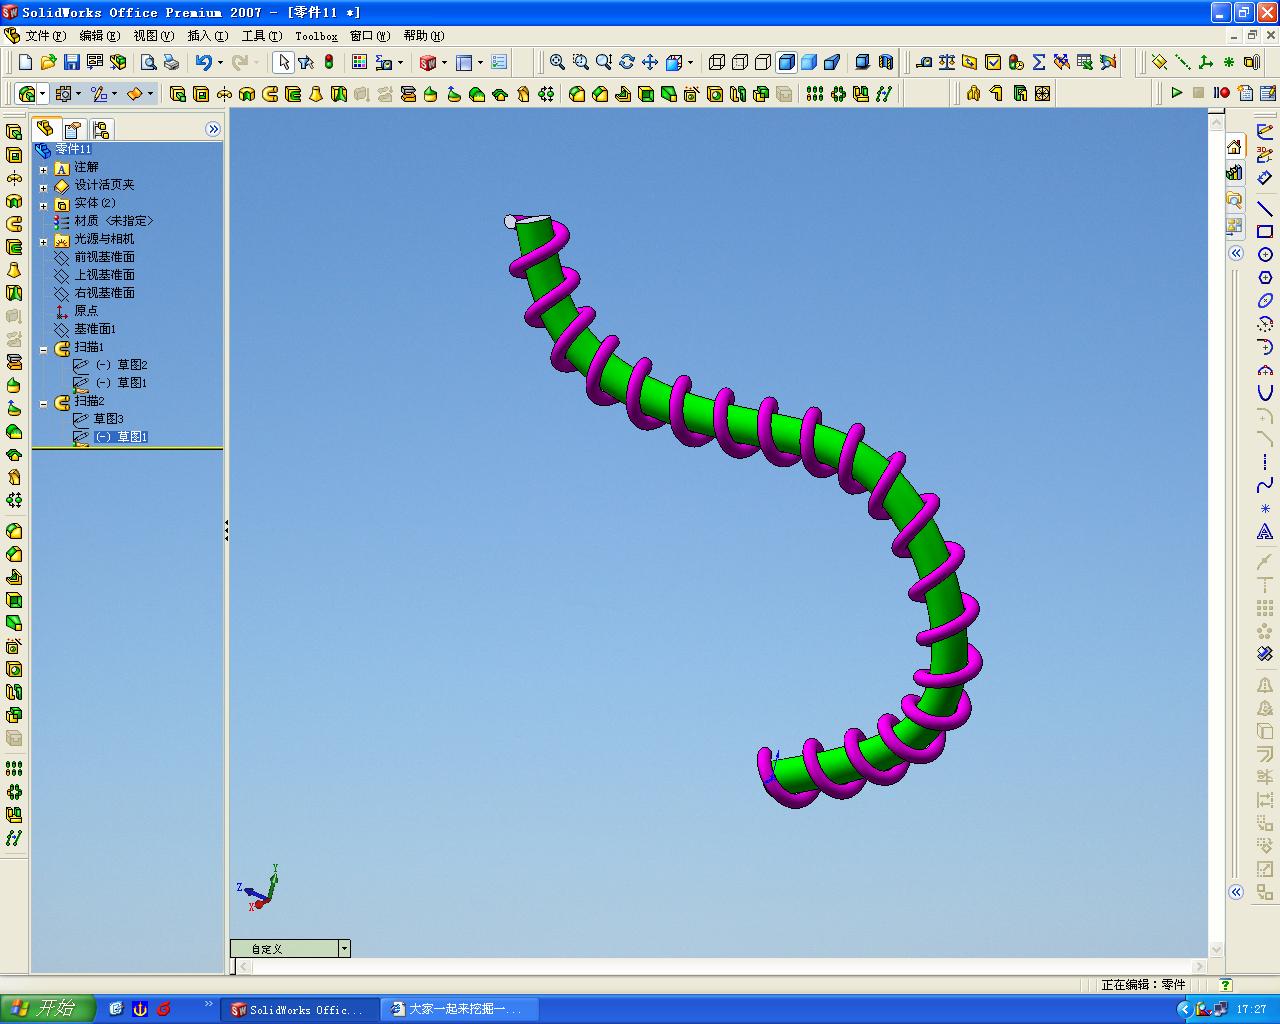Click the Measure tape tool icon

(924, 62)
